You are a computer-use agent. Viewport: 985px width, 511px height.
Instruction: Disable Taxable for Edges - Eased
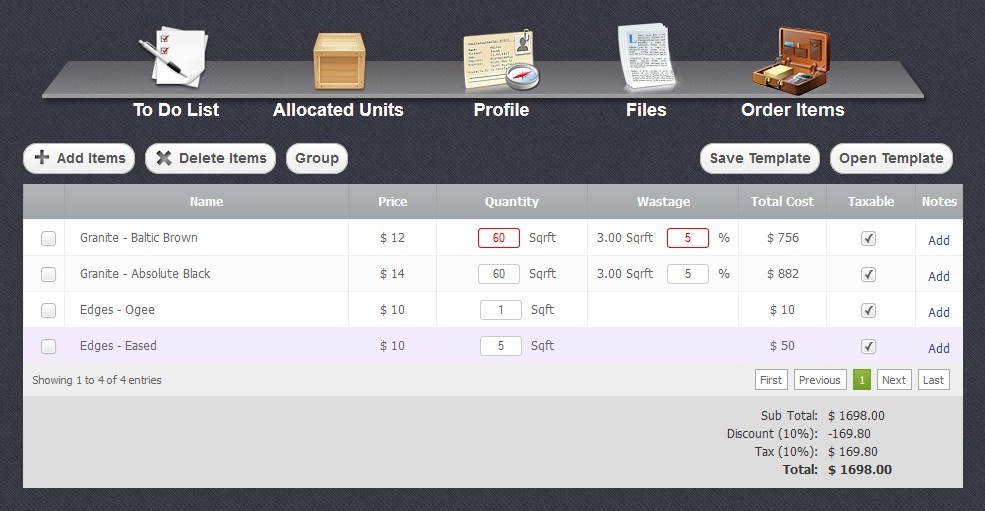pos(869,346)
